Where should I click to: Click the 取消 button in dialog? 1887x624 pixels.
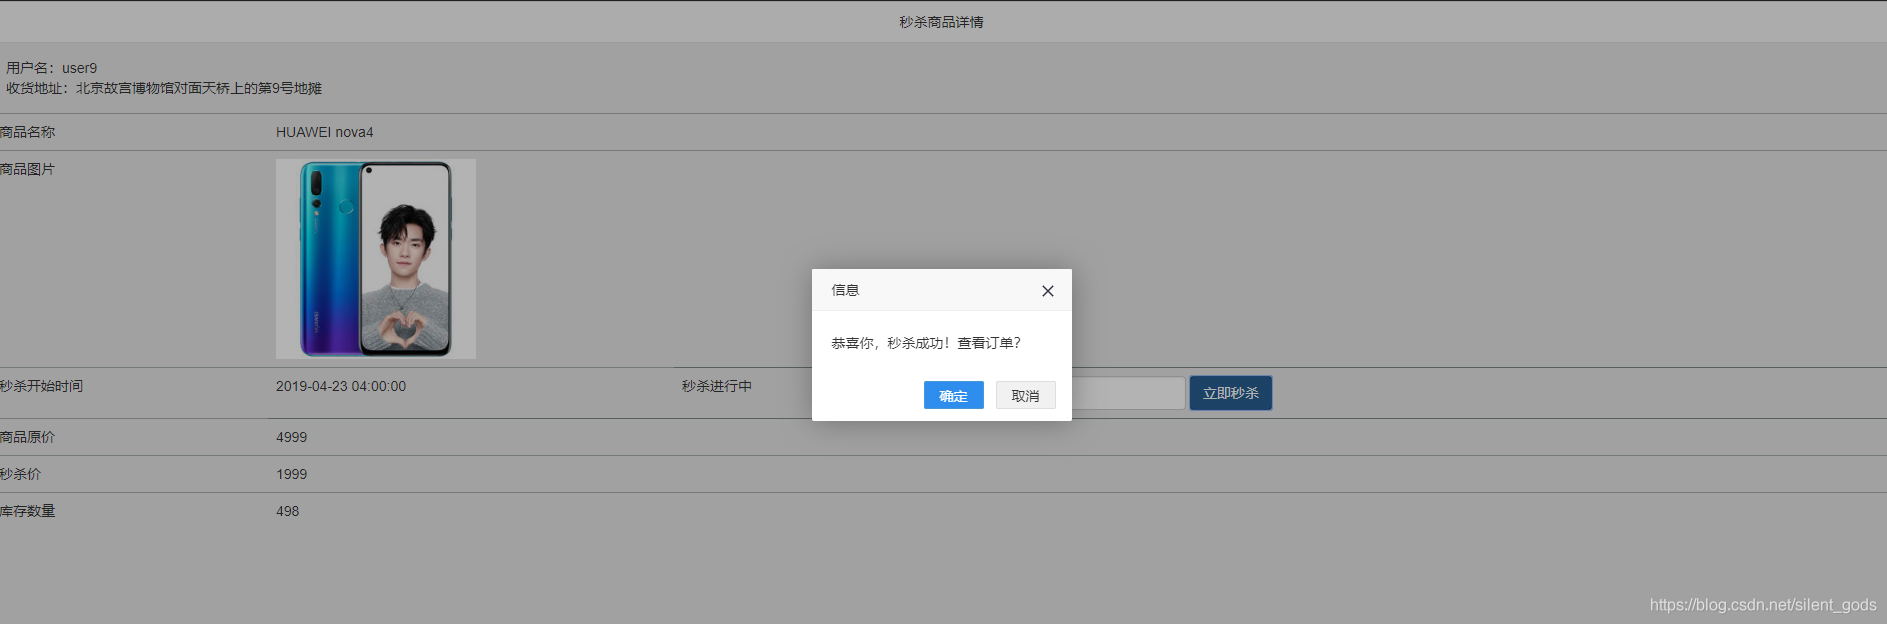click(x=1025, y=395)
